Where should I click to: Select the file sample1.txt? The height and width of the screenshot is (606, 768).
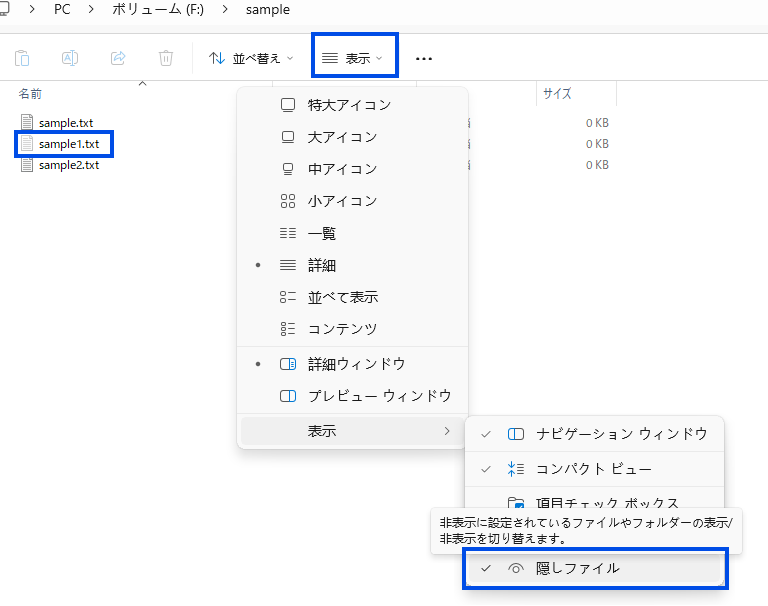tap(69, 144)
